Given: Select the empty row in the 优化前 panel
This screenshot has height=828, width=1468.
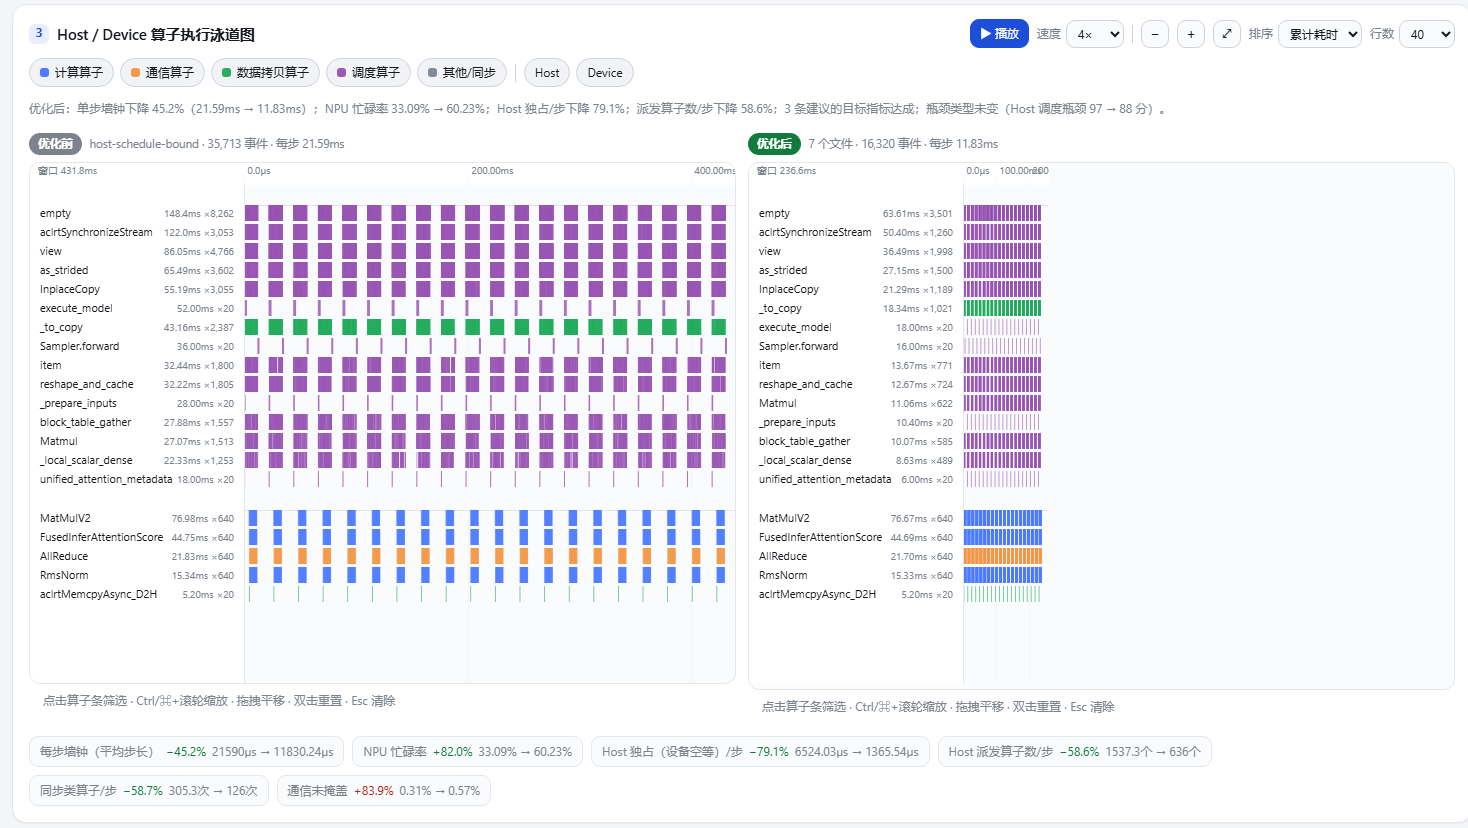Looking at the screenshot, I should pos(383,213).
